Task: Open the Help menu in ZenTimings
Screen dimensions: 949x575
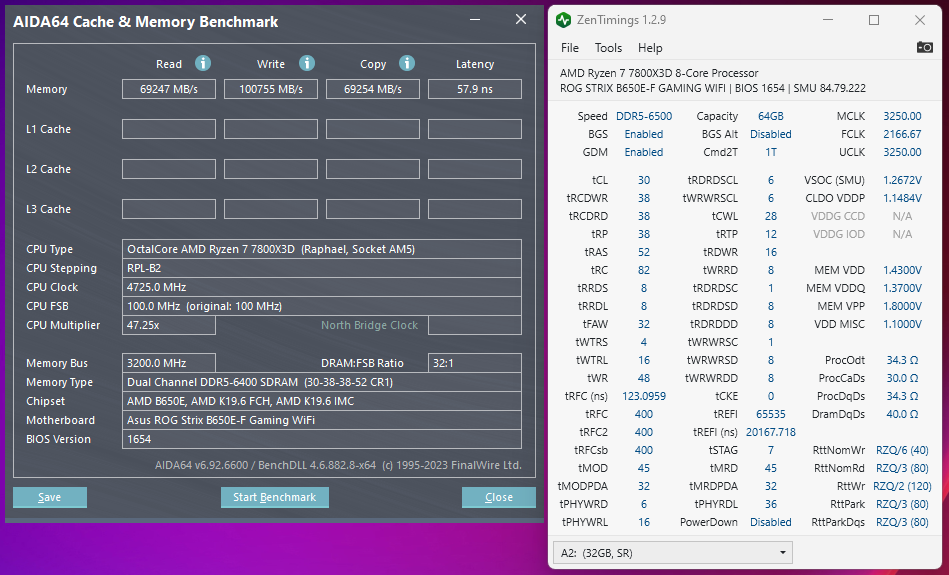Action: point(650,48)
